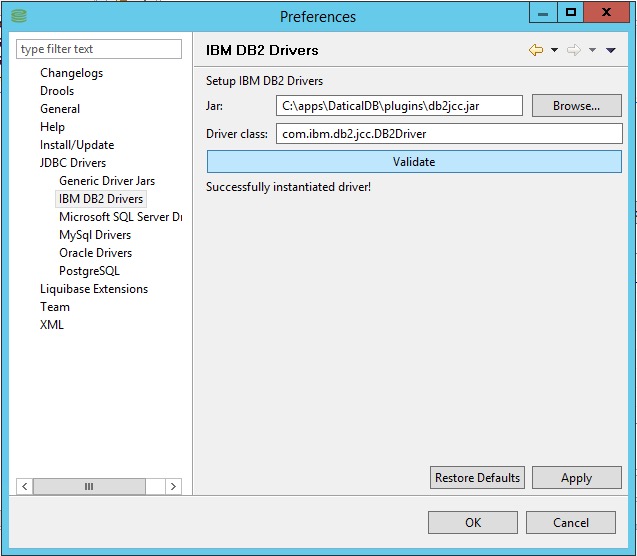Screen dimensions: 637x556
Task: Minimize the Preferences window
Action: click(x=543, y=13)
